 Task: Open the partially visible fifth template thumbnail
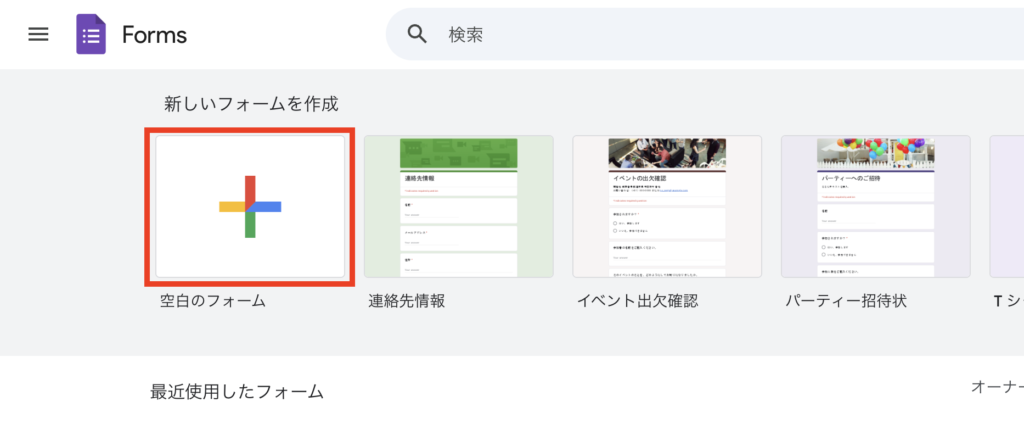tap(1007, 207)
